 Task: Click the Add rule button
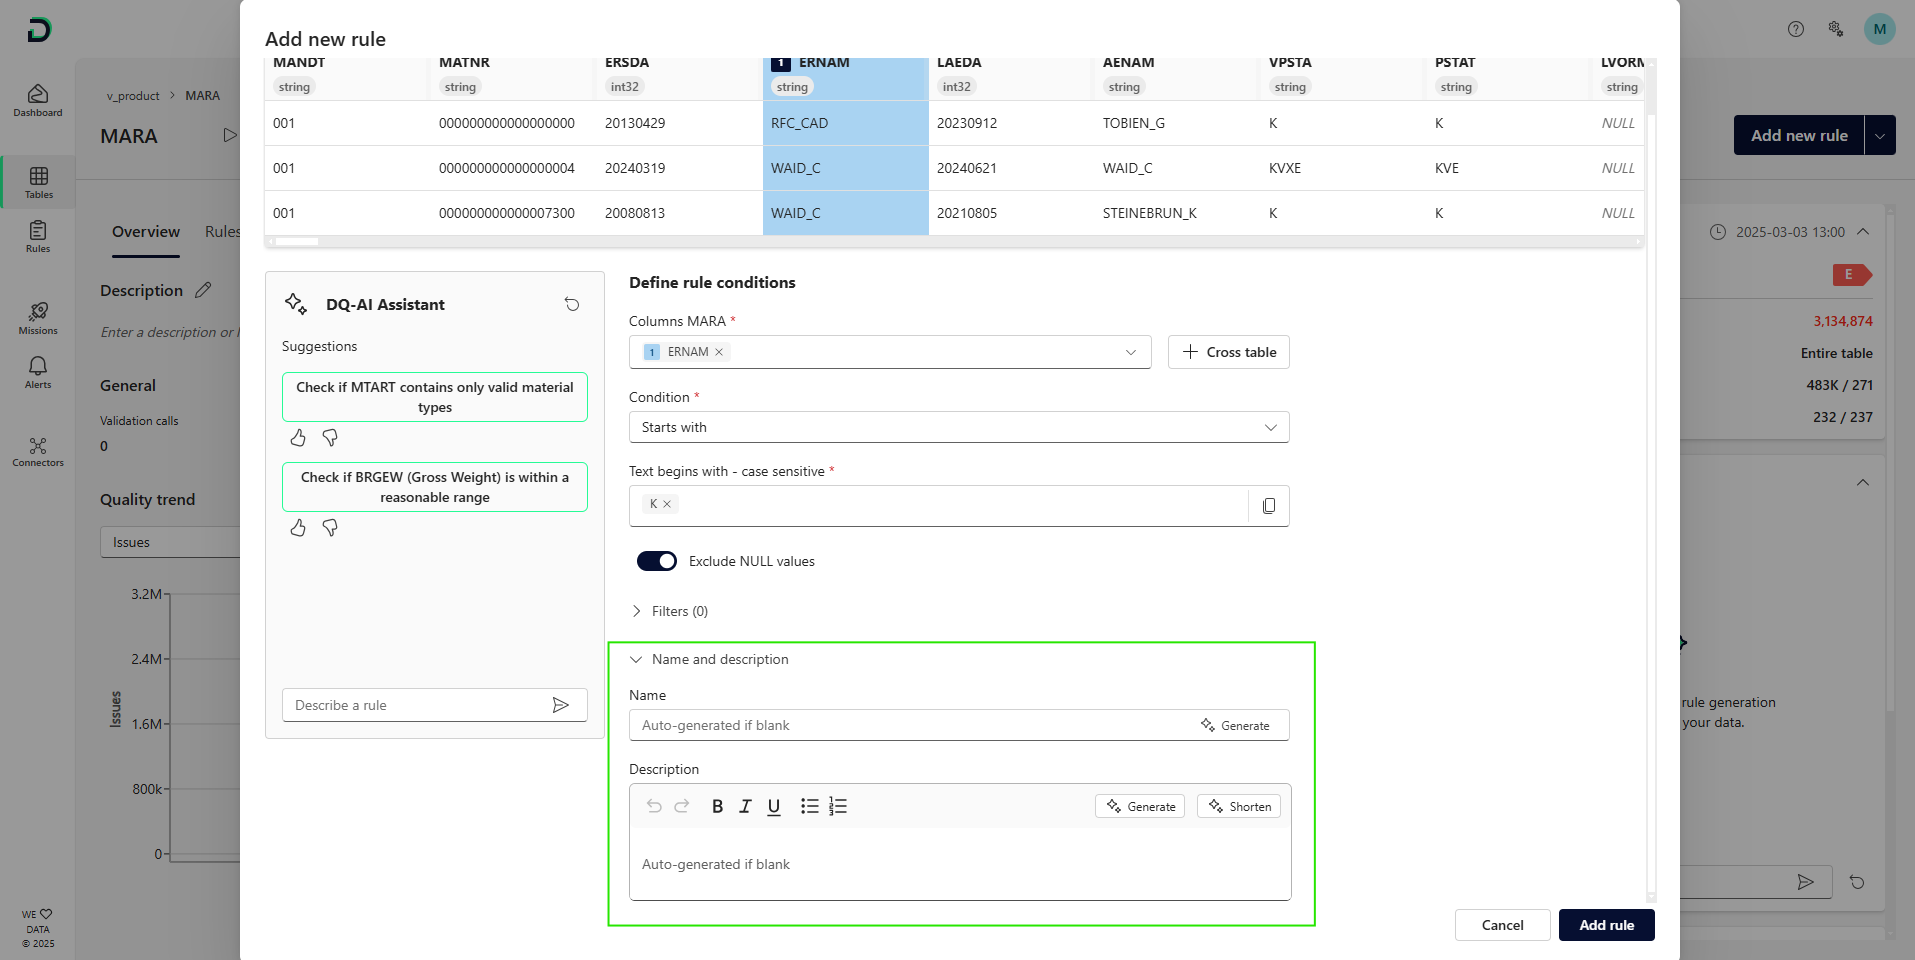coord(1606,925)
